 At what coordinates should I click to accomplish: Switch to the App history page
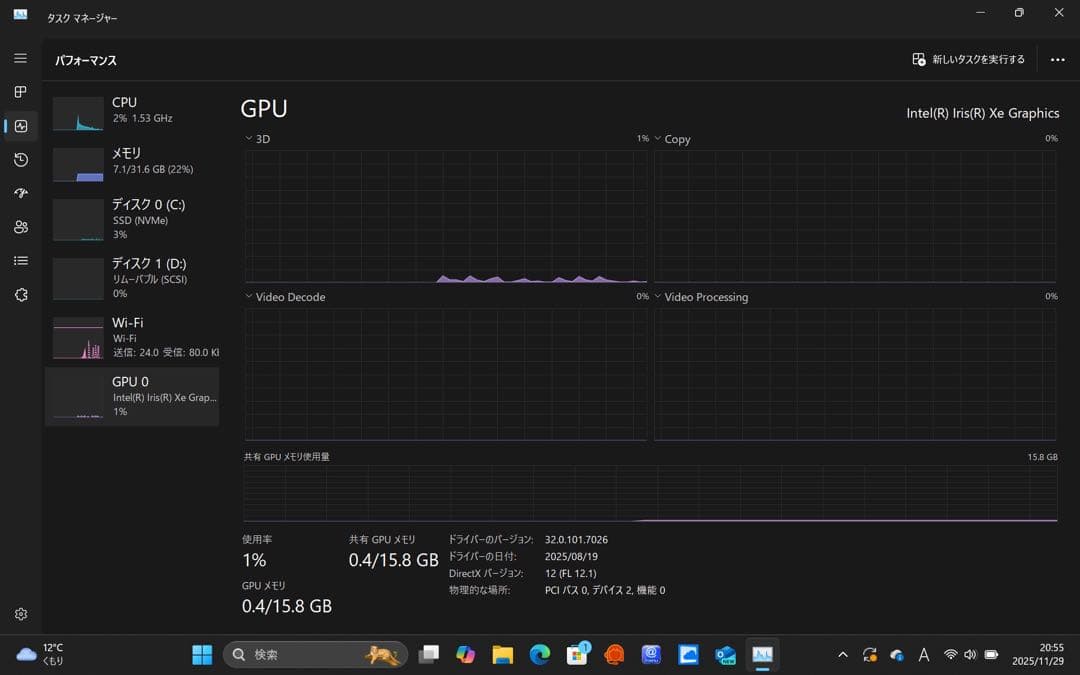tap(20, 160)
